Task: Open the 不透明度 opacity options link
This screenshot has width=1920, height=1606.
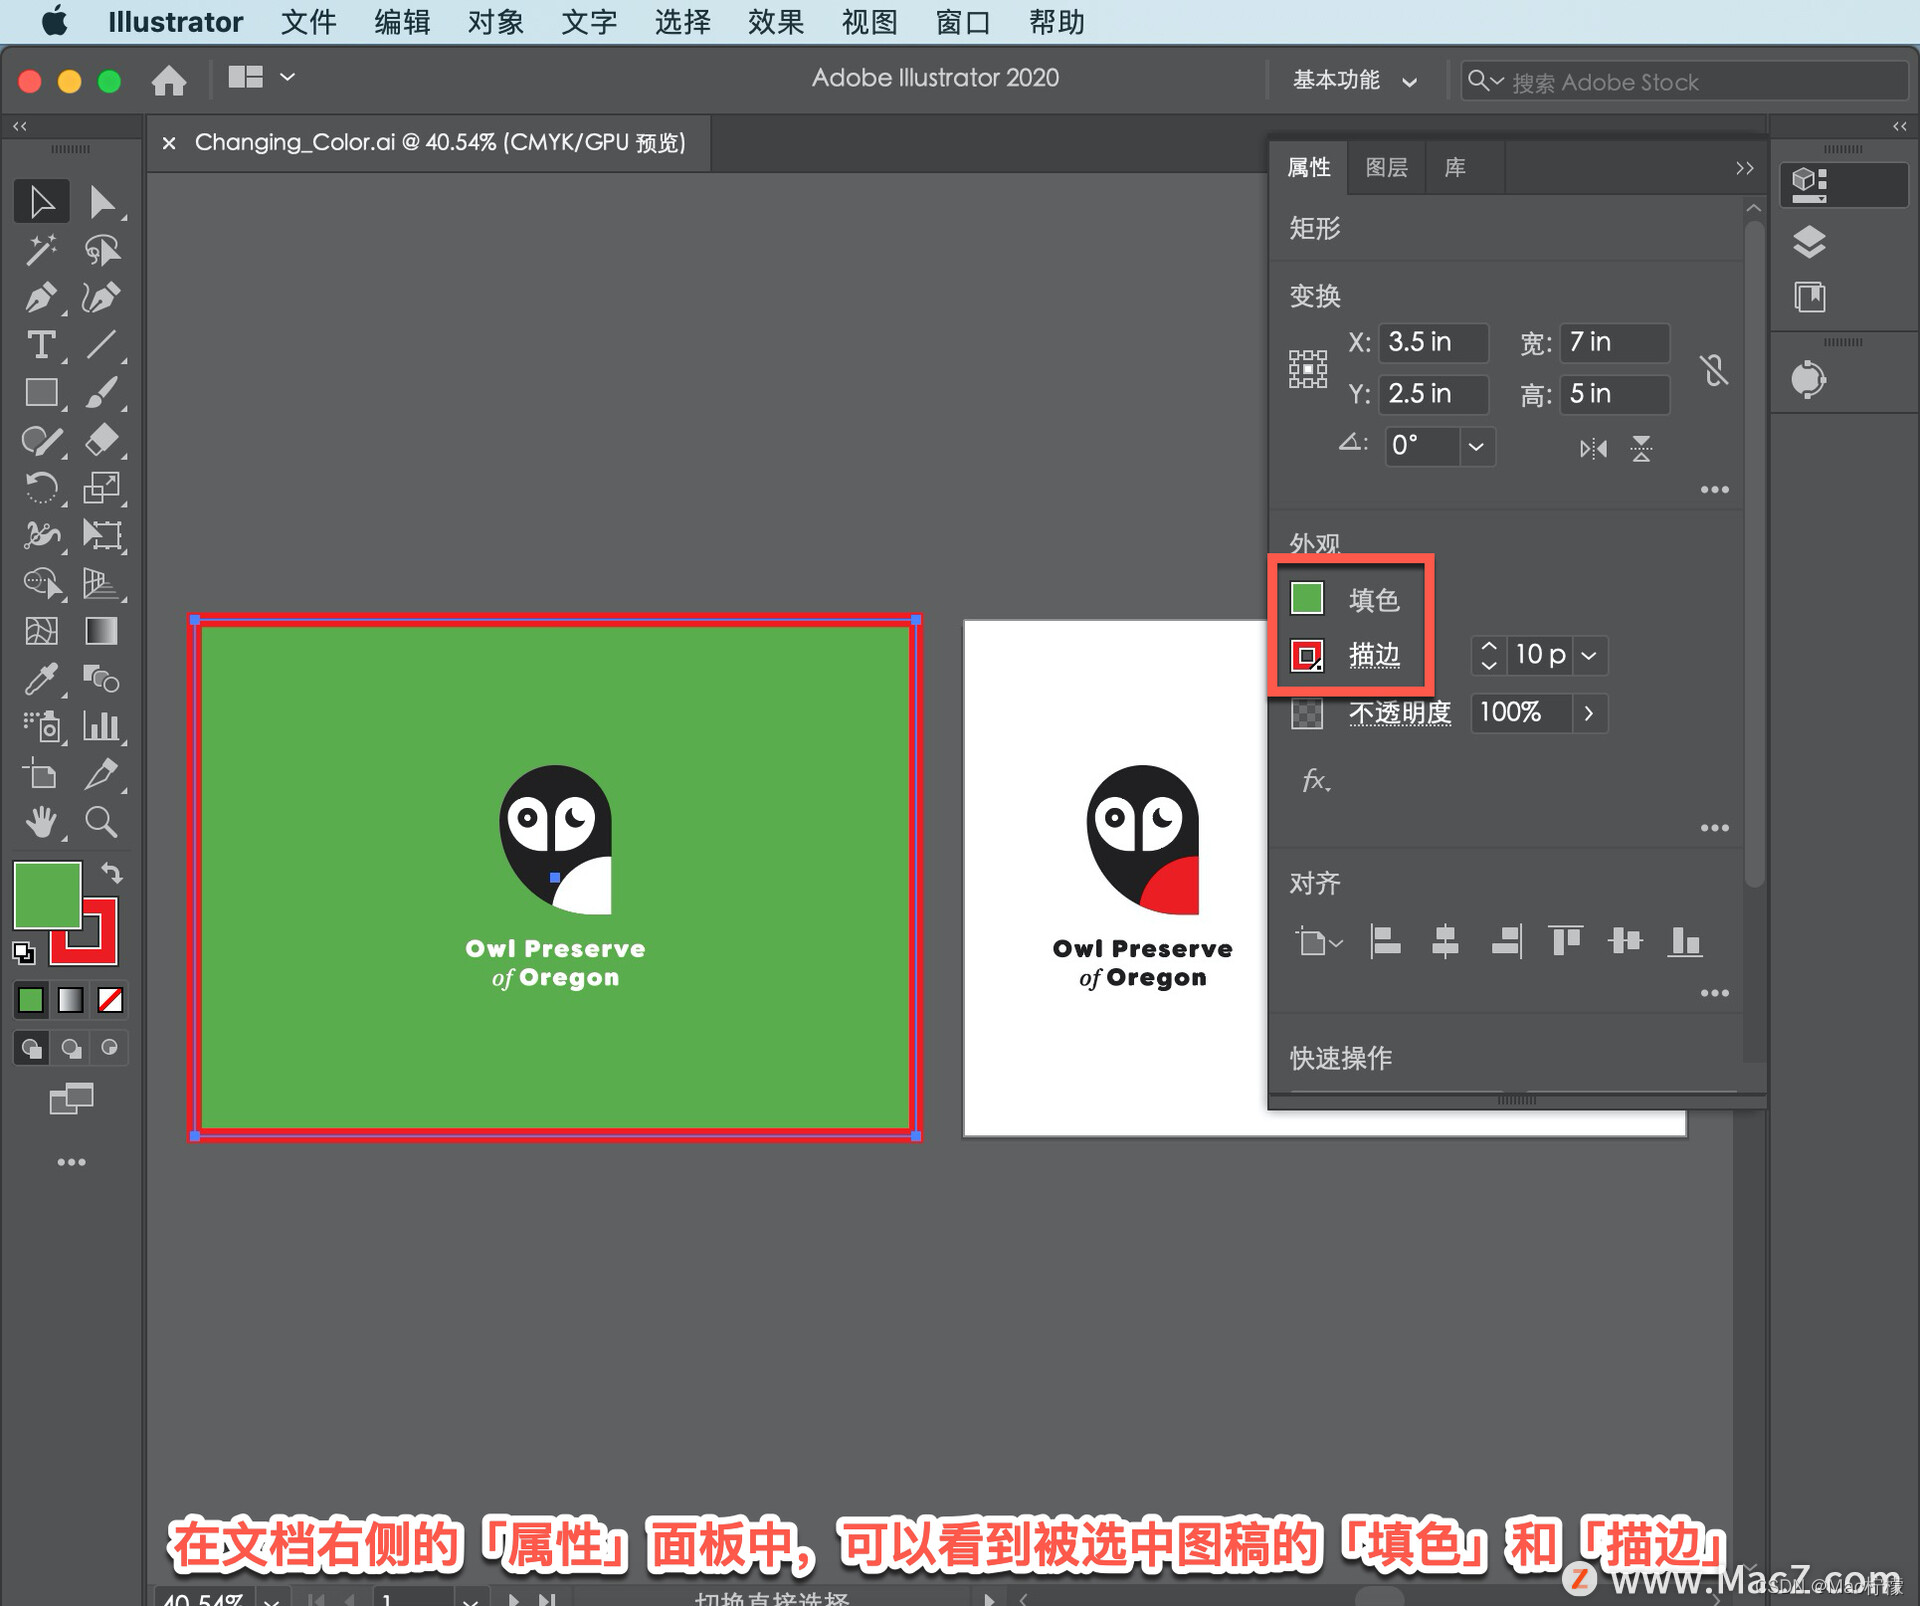Action: [x=1399, y=712]
